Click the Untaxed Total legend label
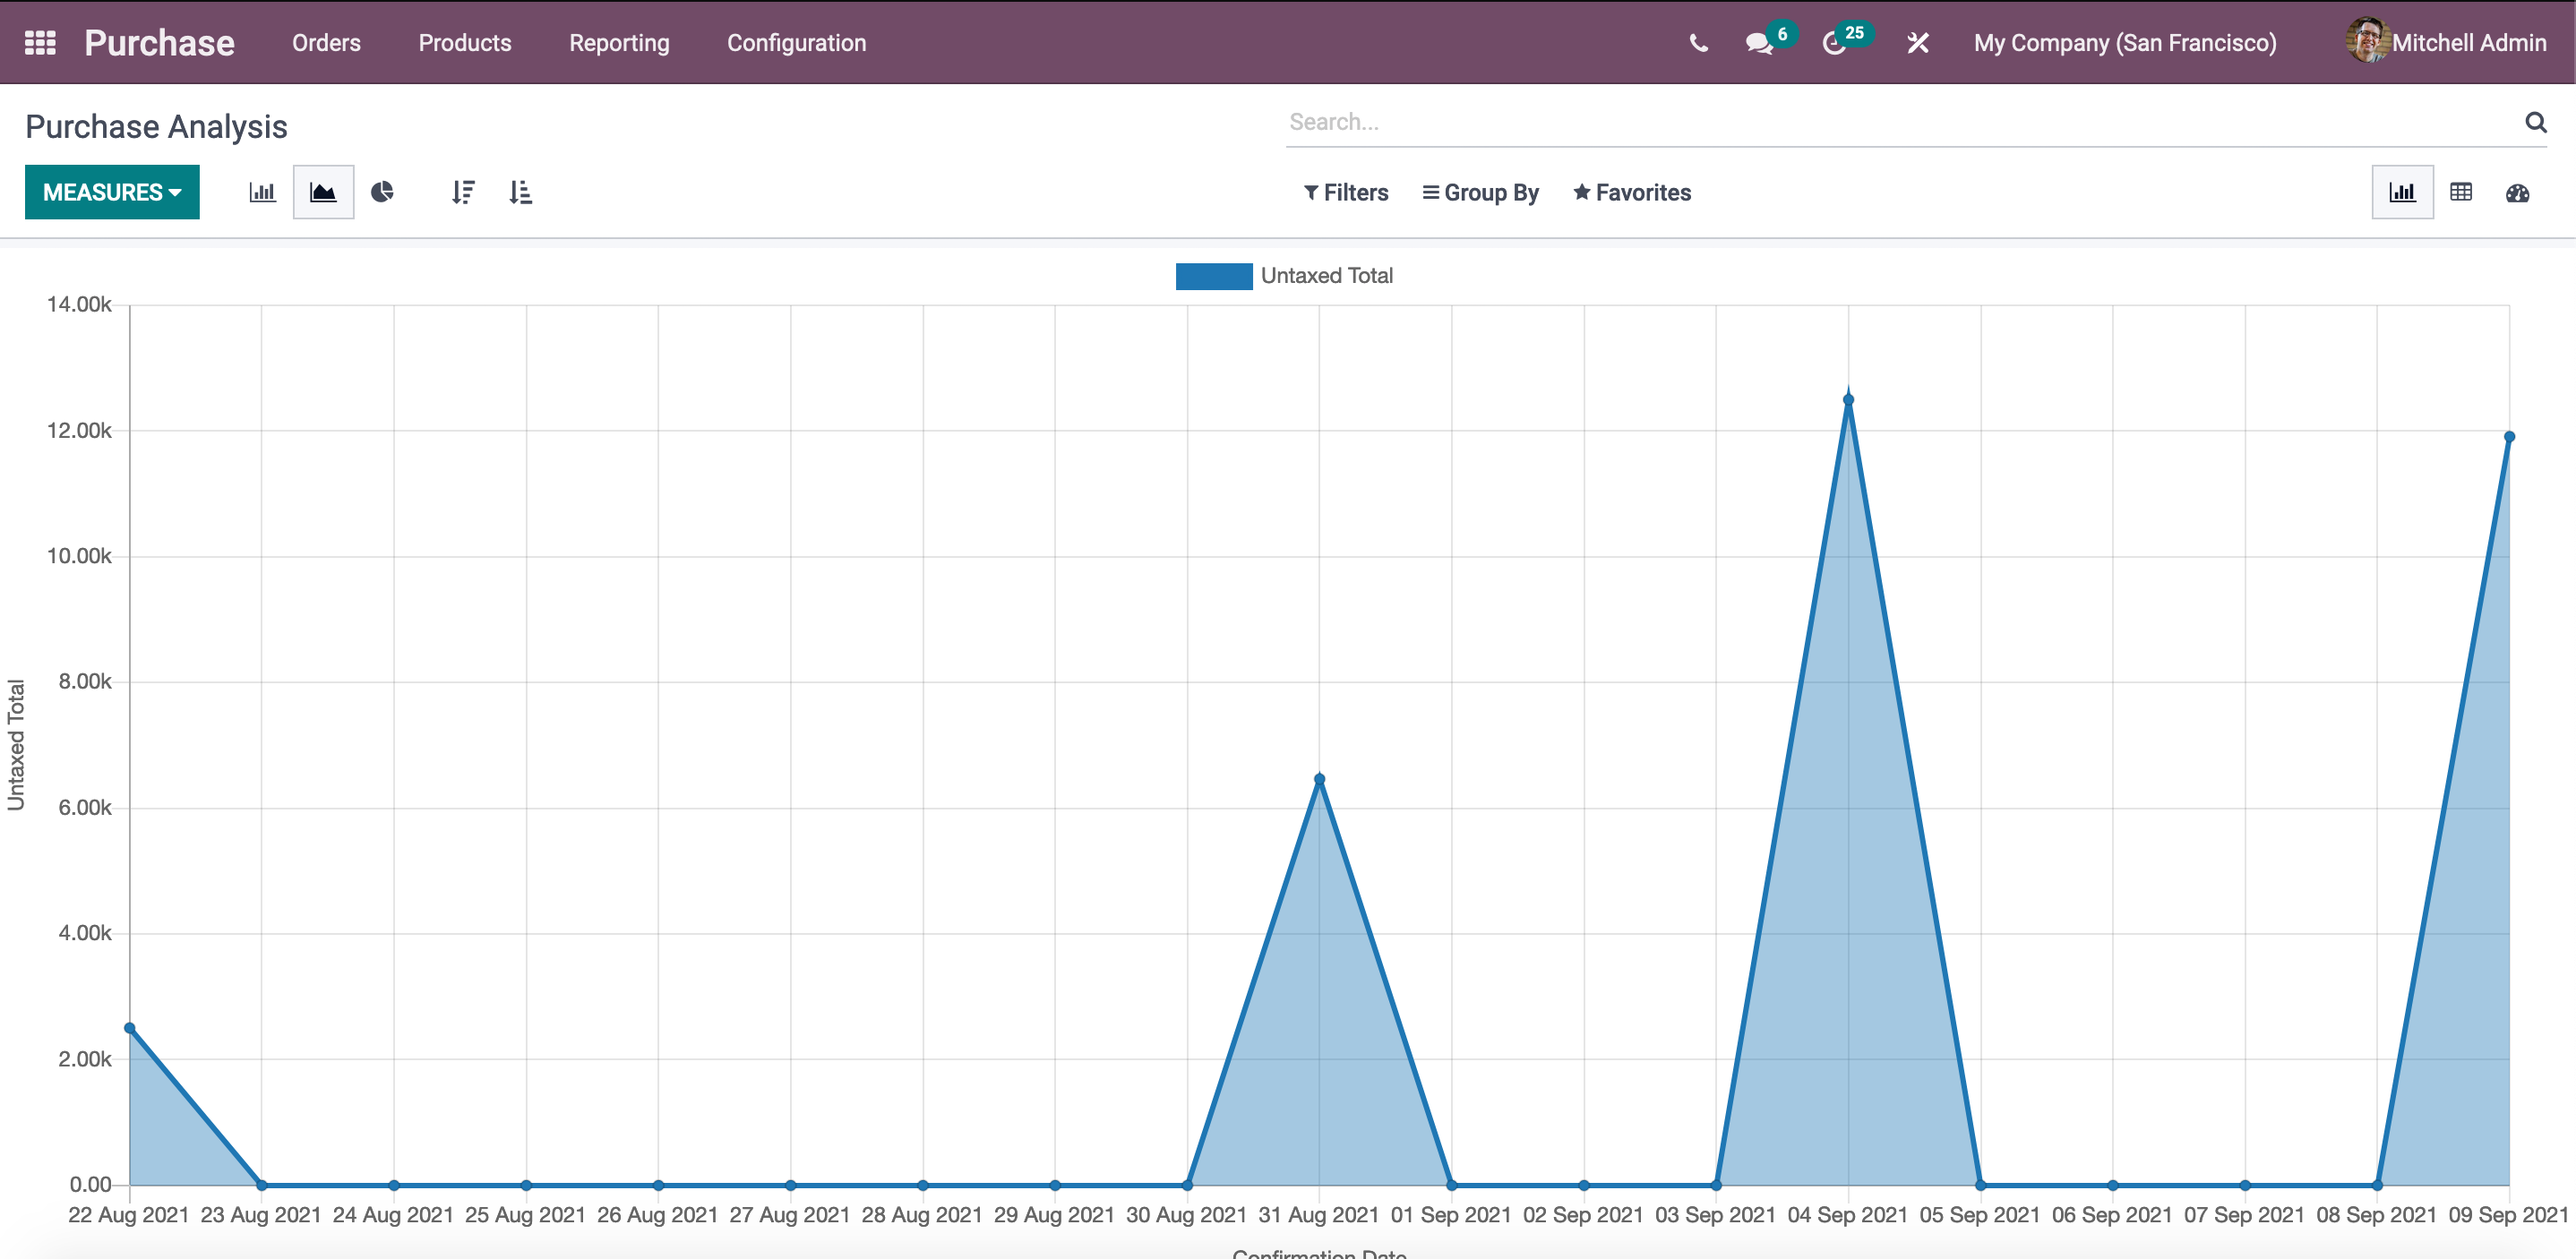 tap(1326, 276)
